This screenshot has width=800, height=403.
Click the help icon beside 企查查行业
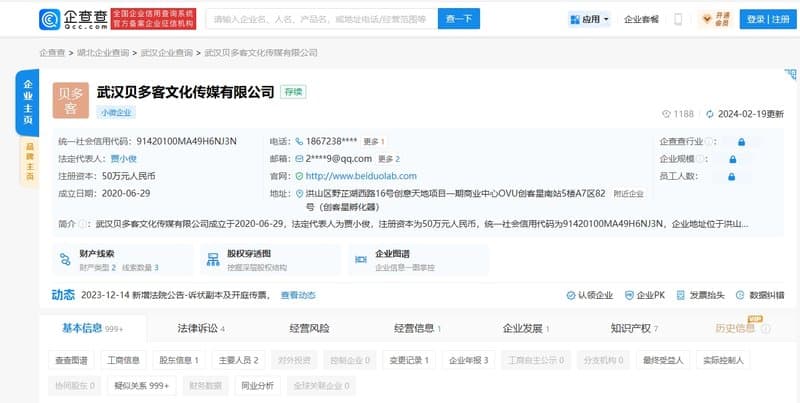pos(709,142)
